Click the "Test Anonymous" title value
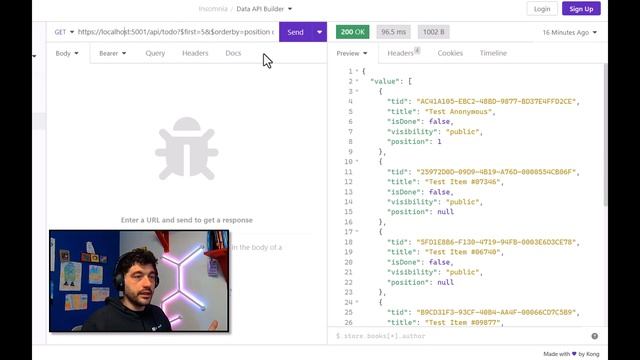640x360 pixels. (x=460, y=111)
